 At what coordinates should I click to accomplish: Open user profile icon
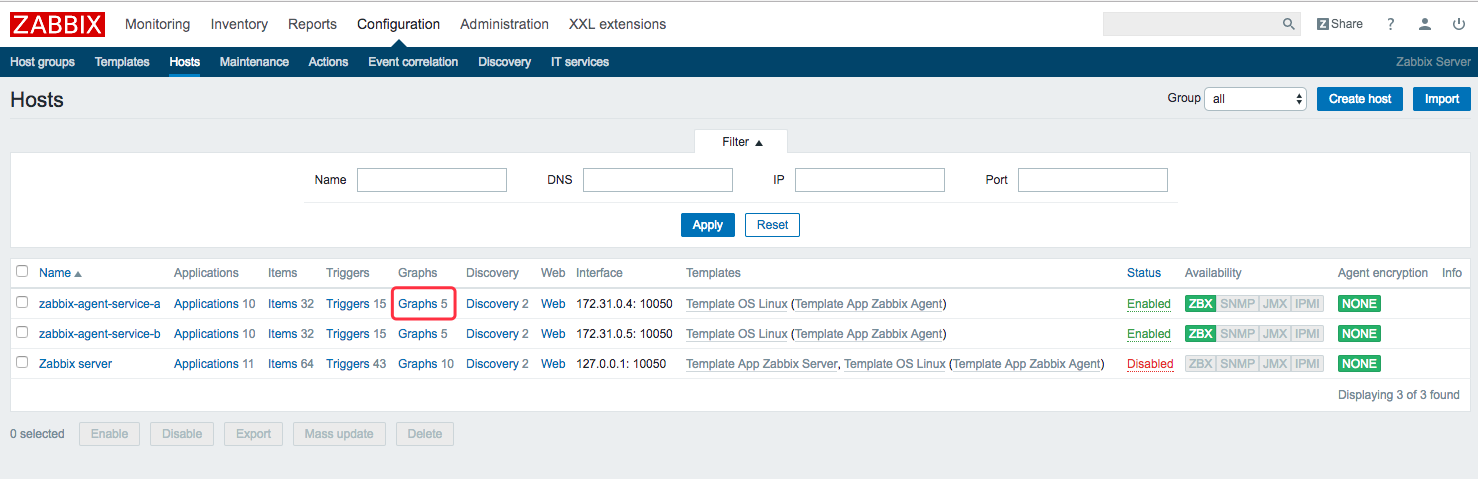point(1425,24)
